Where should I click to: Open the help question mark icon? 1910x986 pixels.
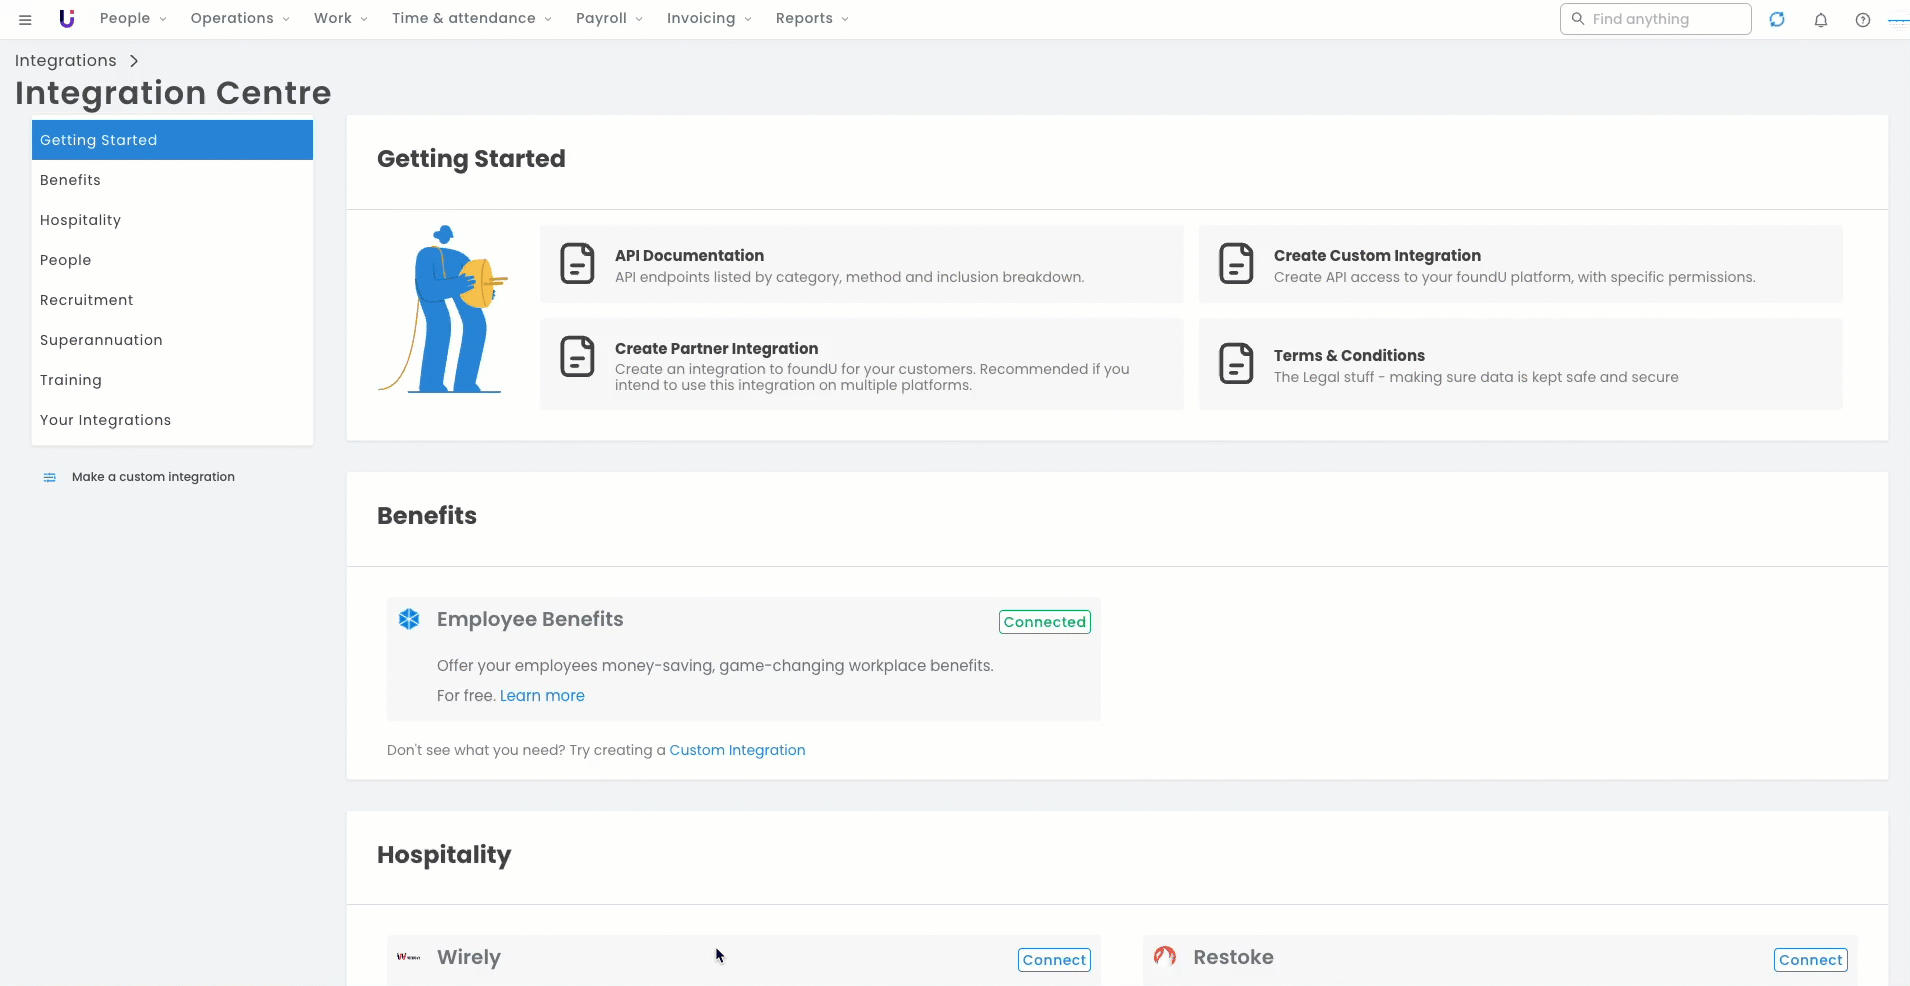click(x=1862, y=20)
